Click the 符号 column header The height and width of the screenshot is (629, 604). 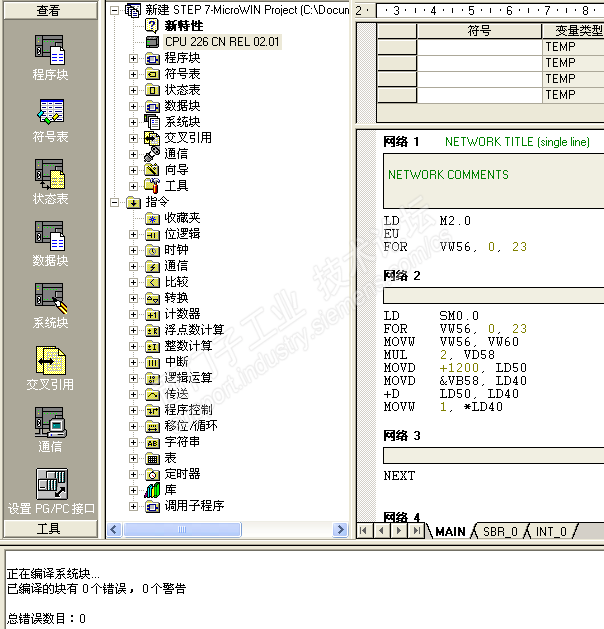479,31
